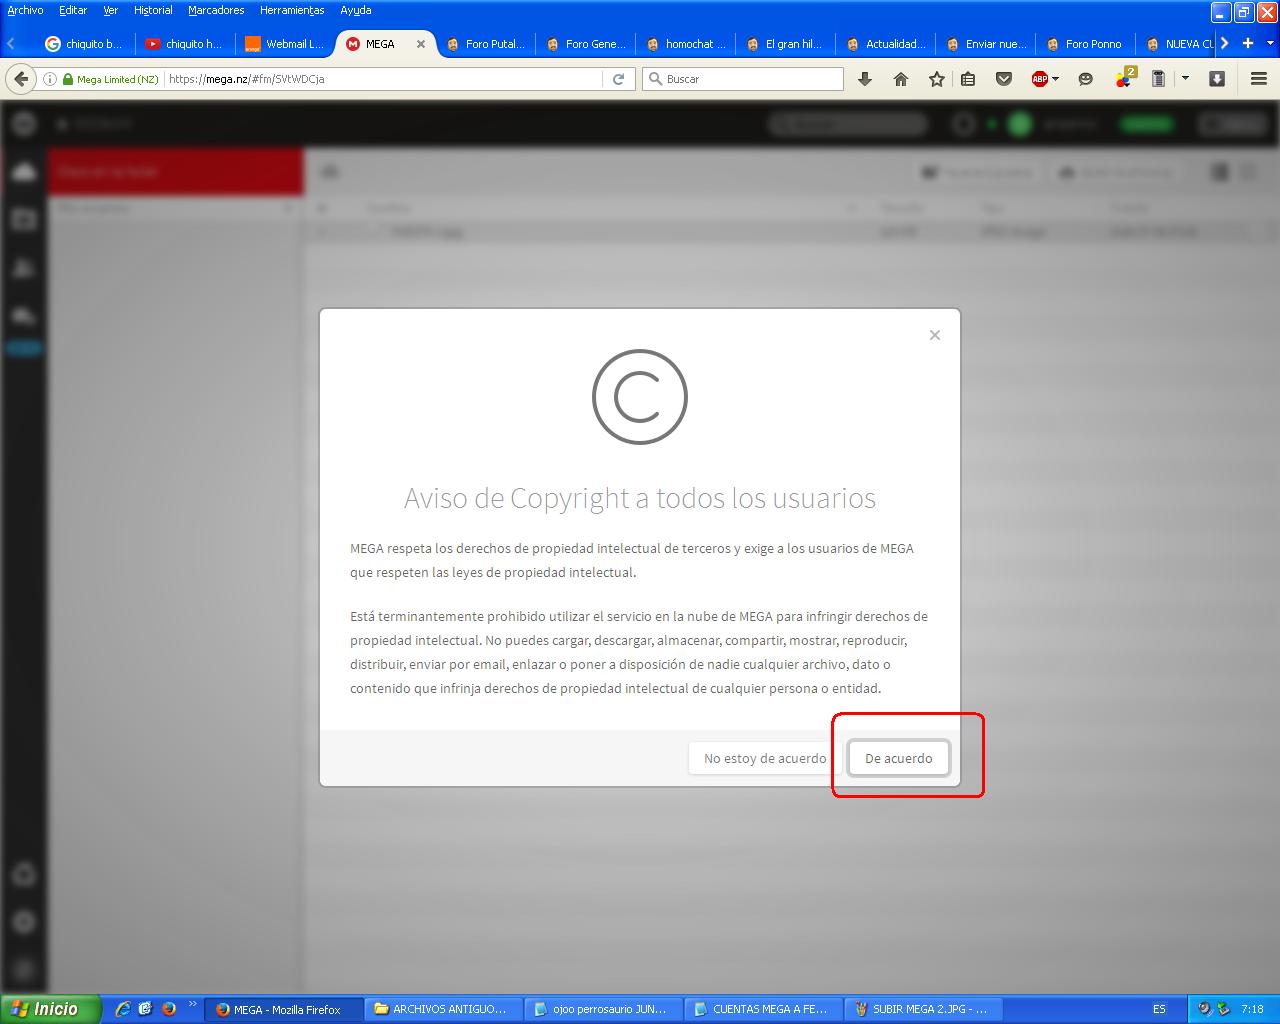Open SUBIR MEGA 2.JPG taskbar item
1280x1024 pixels.
[x=923, y=1009]
